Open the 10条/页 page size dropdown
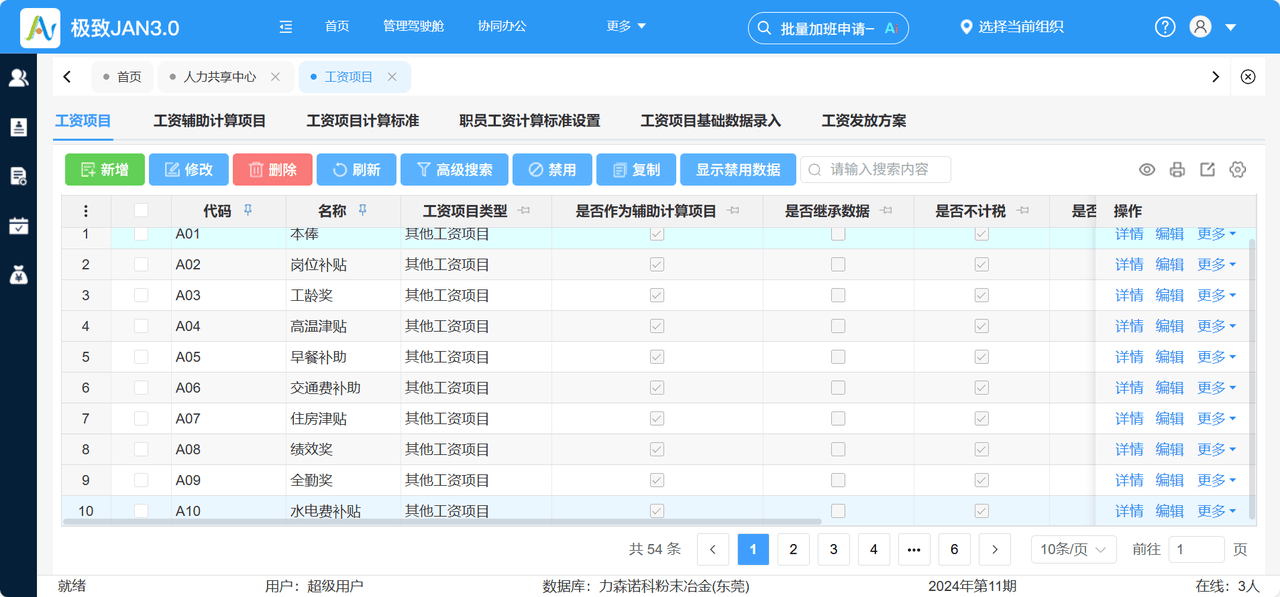Image resolution: width=1280 pixels, height=597 pixels. point(1074,549)
